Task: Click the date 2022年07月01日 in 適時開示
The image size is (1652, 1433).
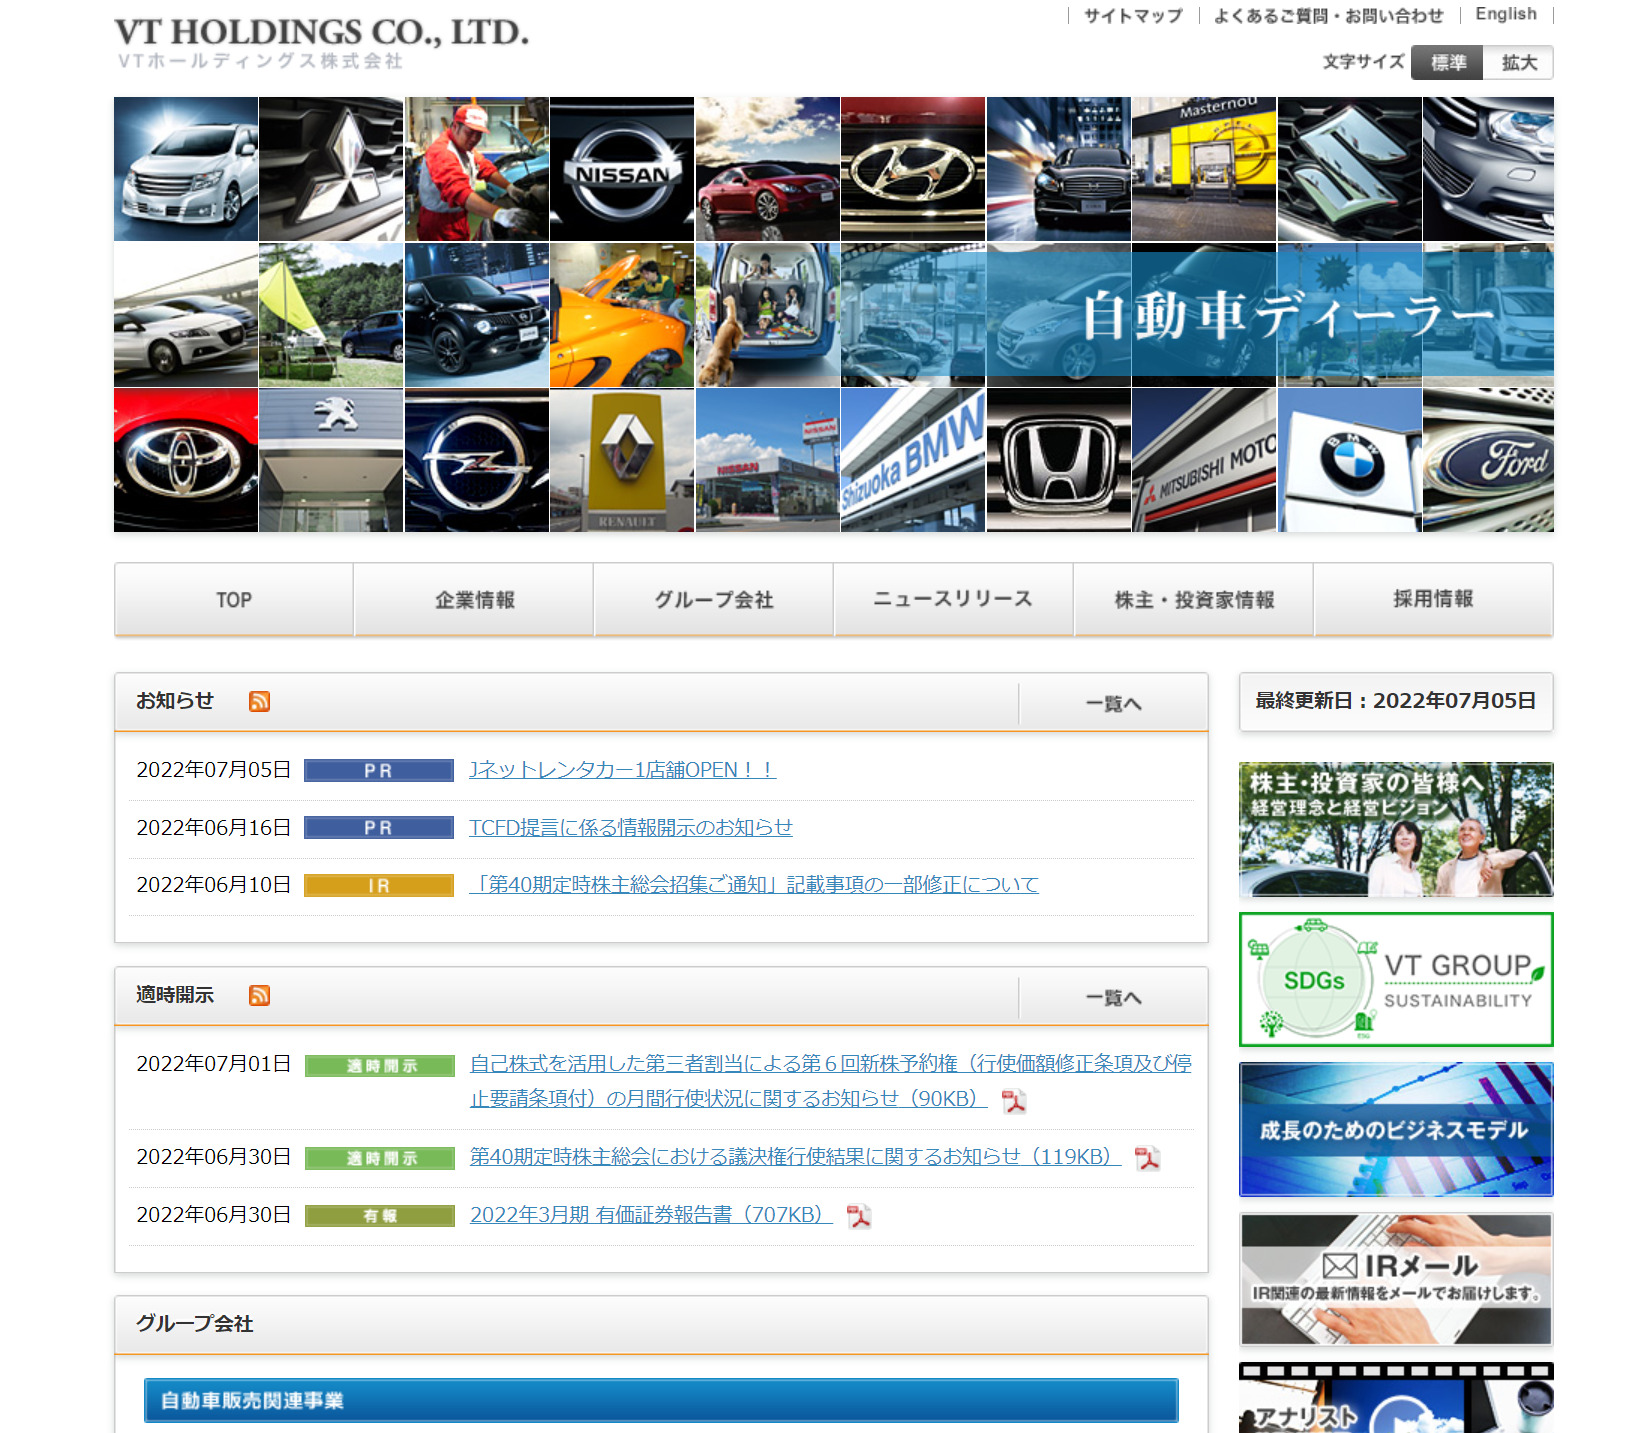Action: 214,1064
